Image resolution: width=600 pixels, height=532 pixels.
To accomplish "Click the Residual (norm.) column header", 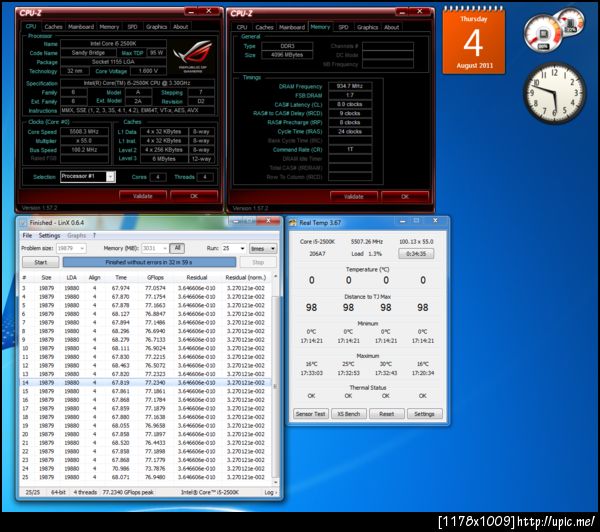I will click(246, 277).
